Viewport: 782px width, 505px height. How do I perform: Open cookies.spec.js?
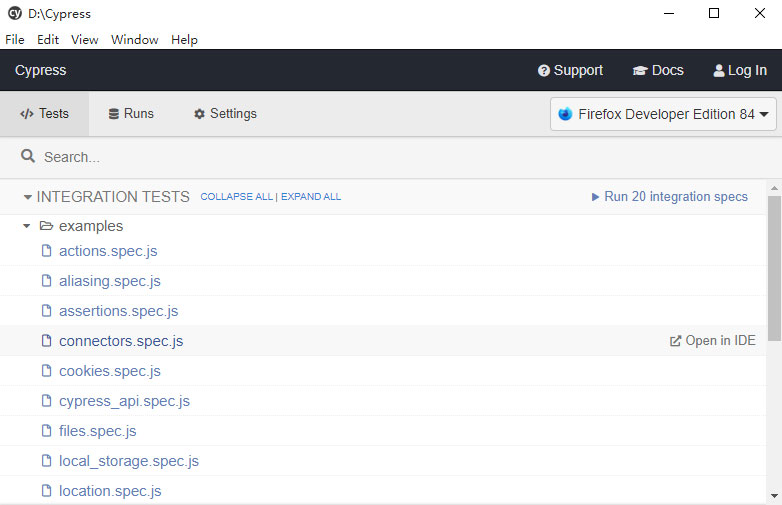coord(110,371)
